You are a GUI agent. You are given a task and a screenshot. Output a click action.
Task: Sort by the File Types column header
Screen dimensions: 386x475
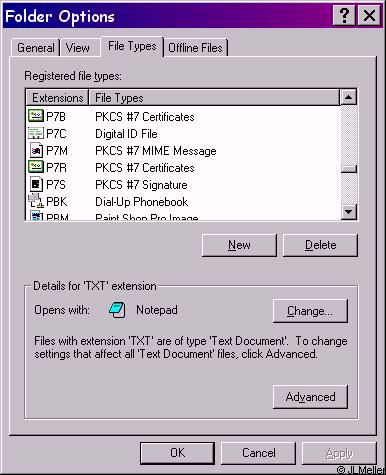point(215,98)
